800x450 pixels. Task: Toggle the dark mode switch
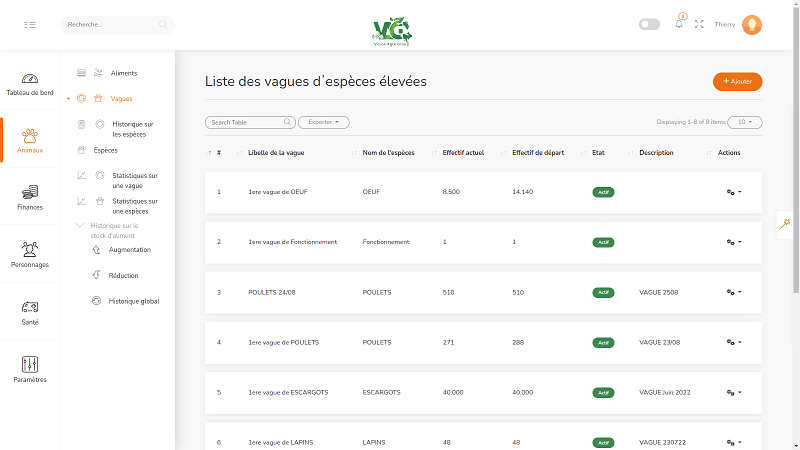tap(649, 24)
